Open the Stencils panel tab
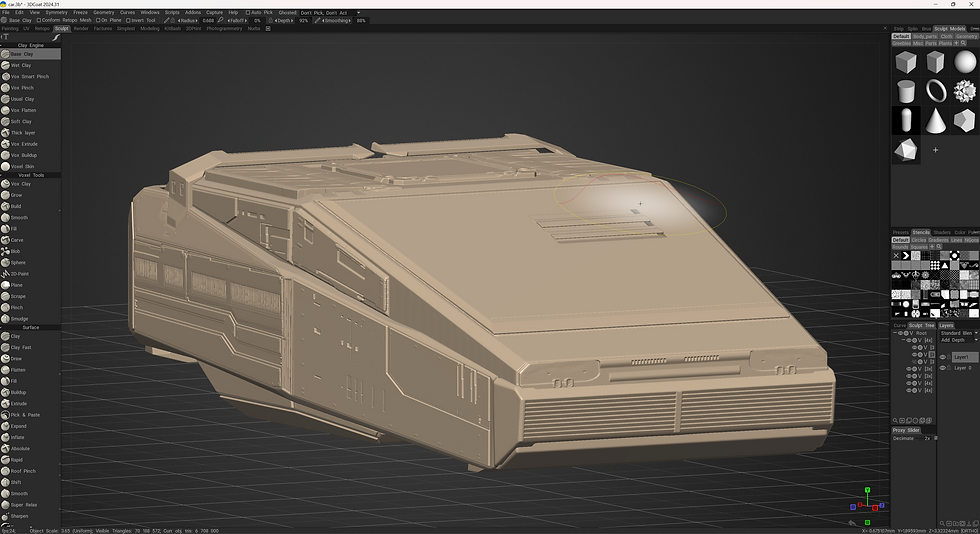Screen dimensions: 980x534 coord(921,233)
